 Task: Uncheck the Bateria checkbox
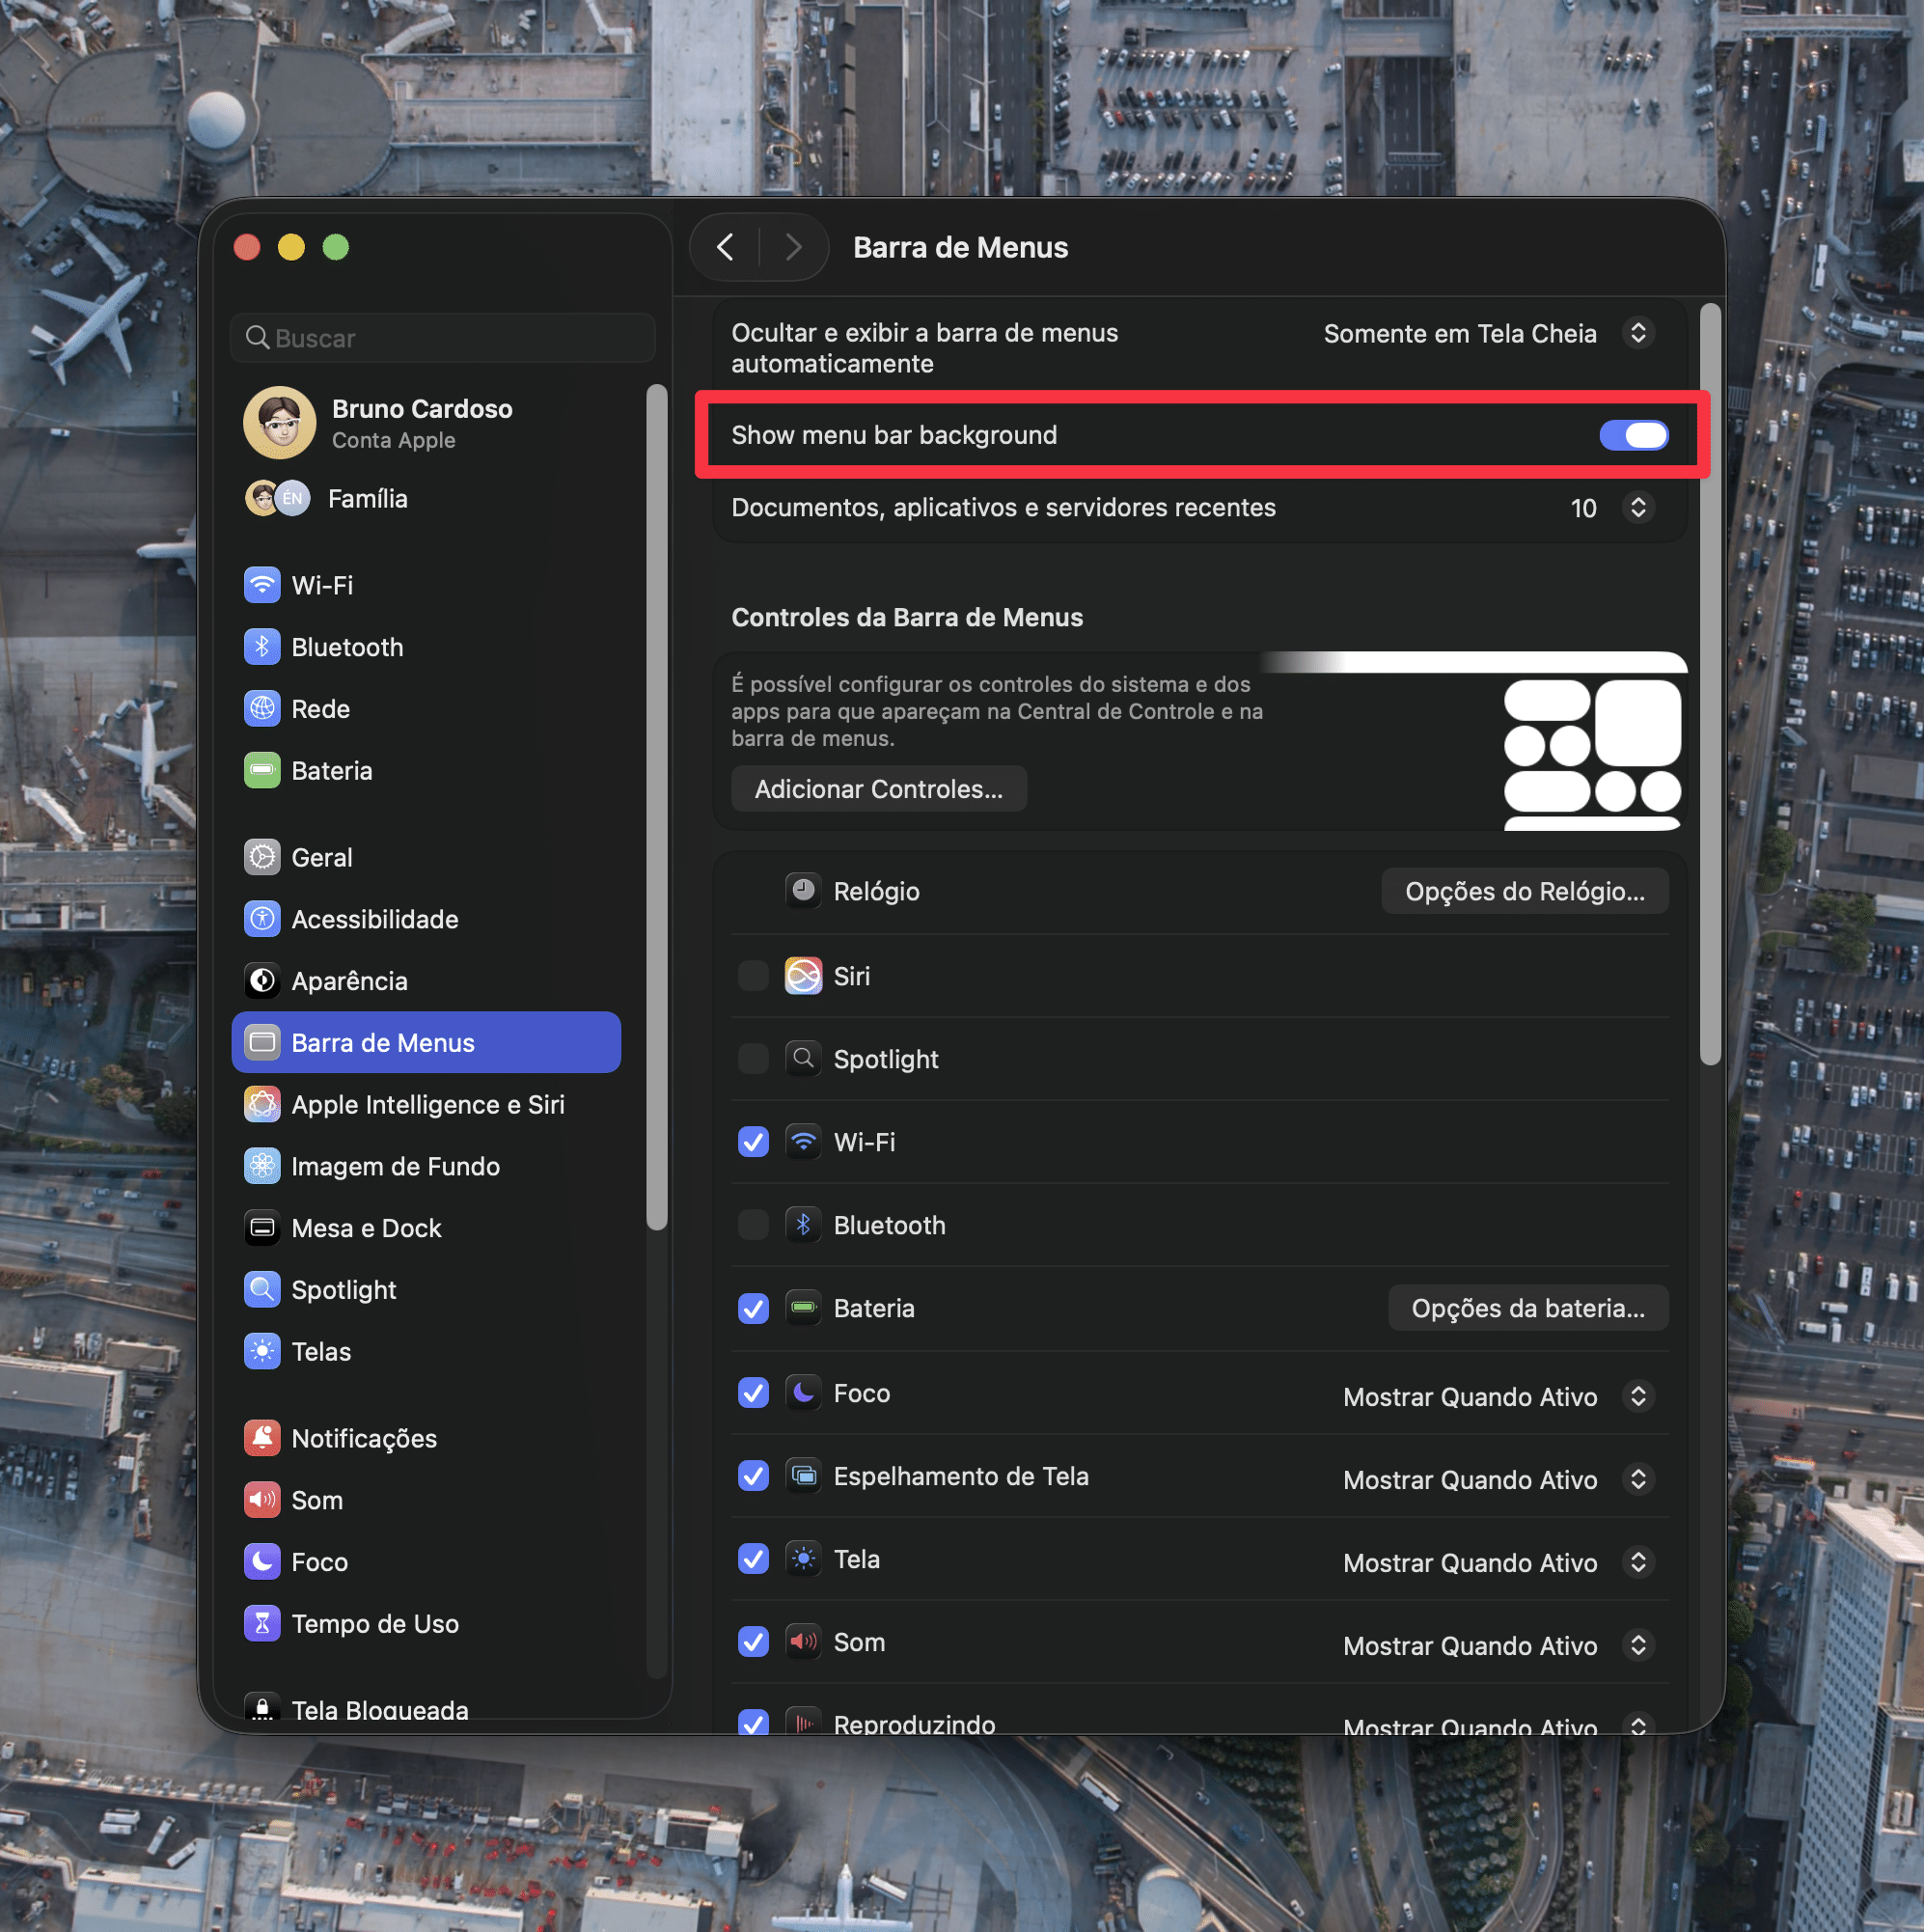click(x=753, y=1309)
